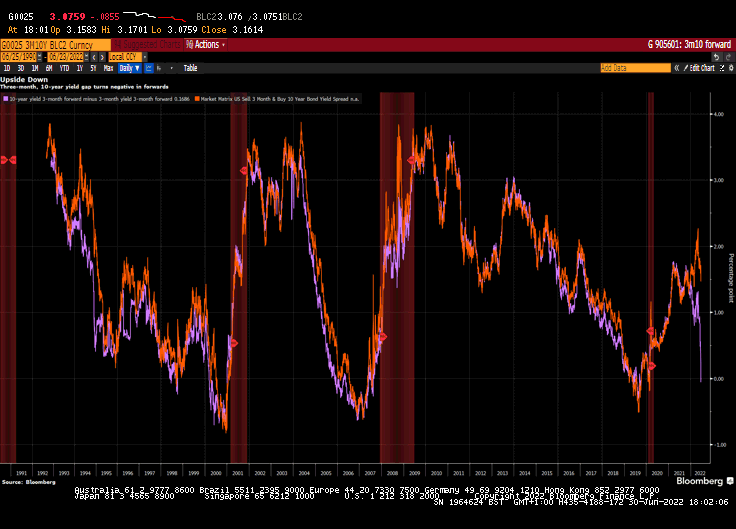This screenshot has height=529, width=736.
Task: Select the YTD time range
Action: coord(64,68)
